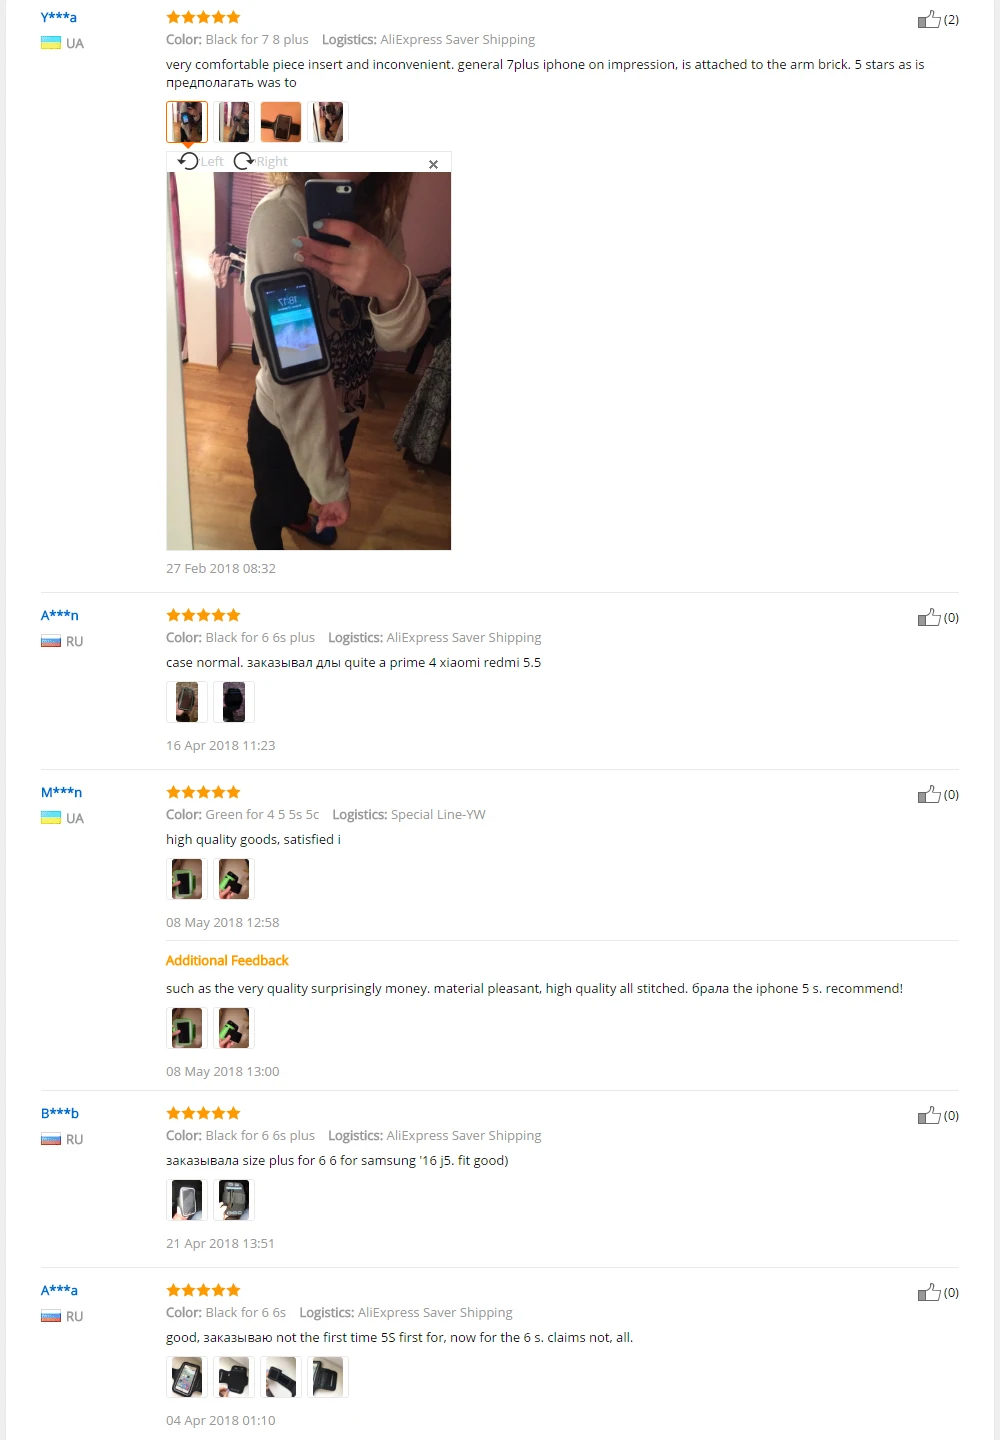
Task: Rotate the enlarged photo left
Action: 201,161
